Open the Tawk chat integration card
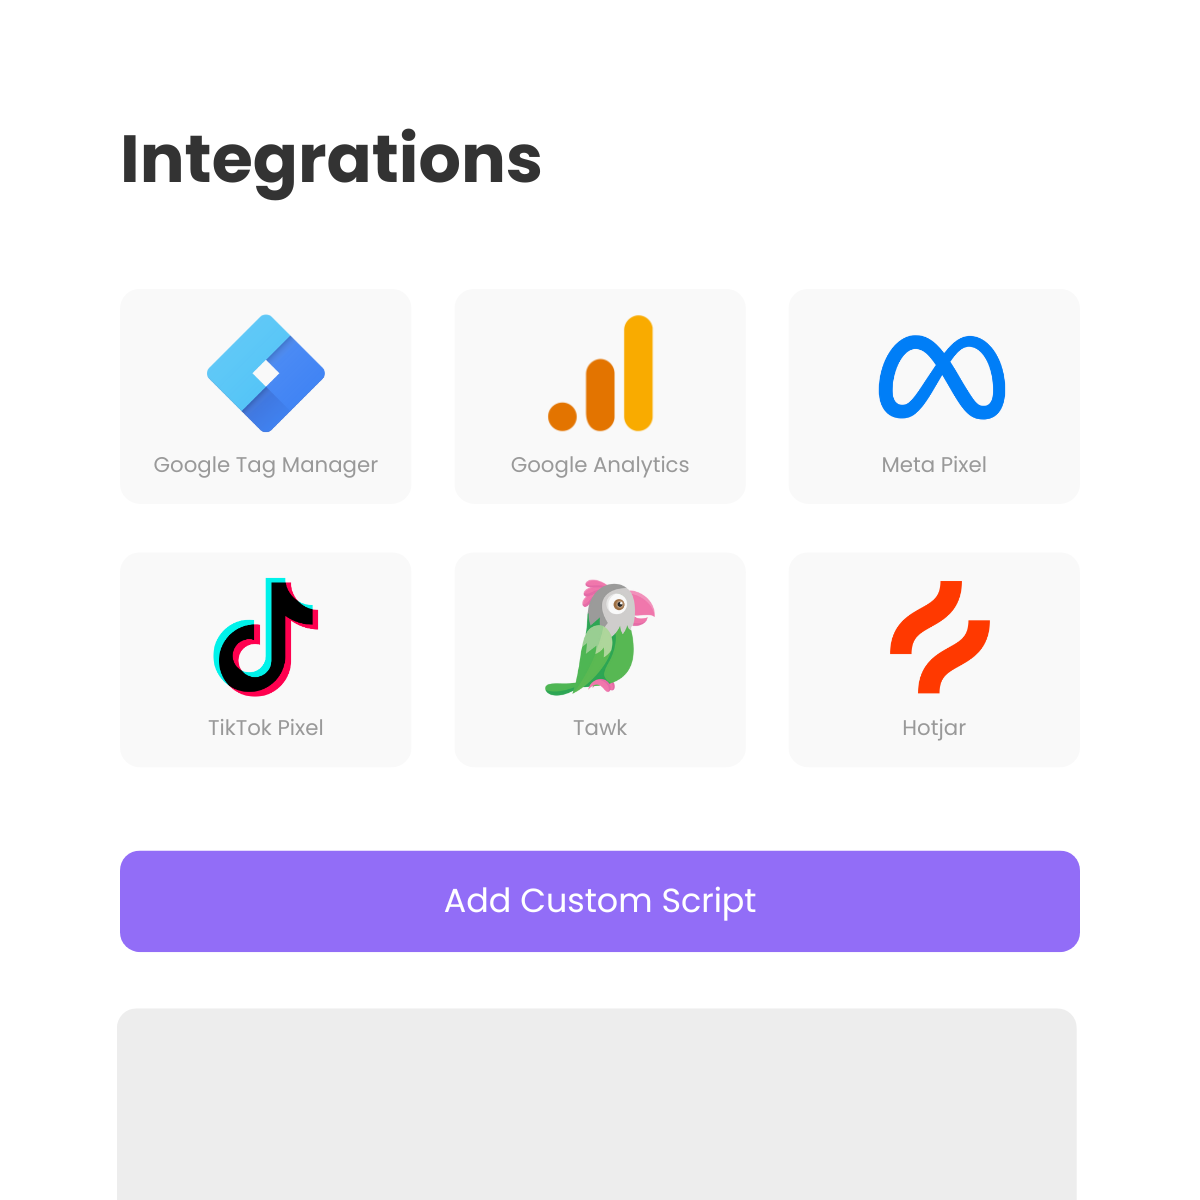 coord(600,660)
